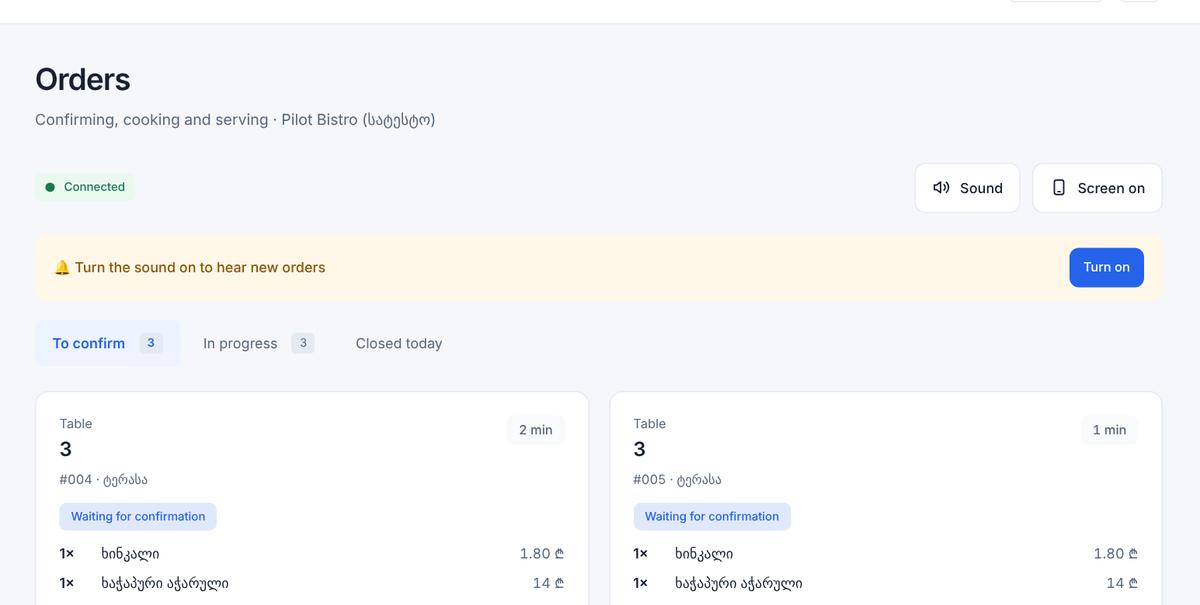Click the 1.80 ₾ price in order #004
The height and width of the screenshot is (605, 1200).
(x=542, y=554)
